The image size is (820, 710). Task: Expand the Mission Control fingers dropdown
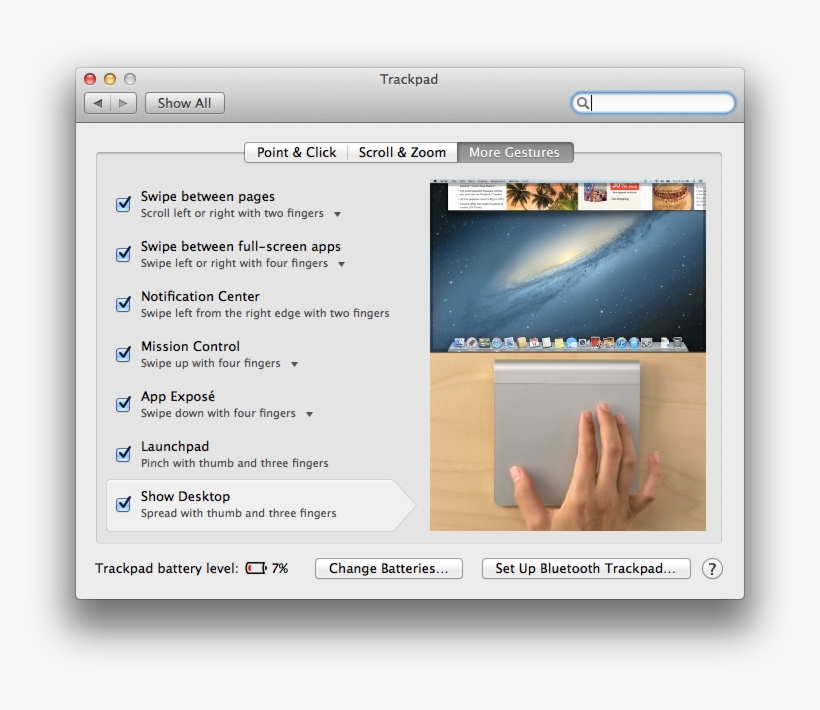click(x=294, y=364)
